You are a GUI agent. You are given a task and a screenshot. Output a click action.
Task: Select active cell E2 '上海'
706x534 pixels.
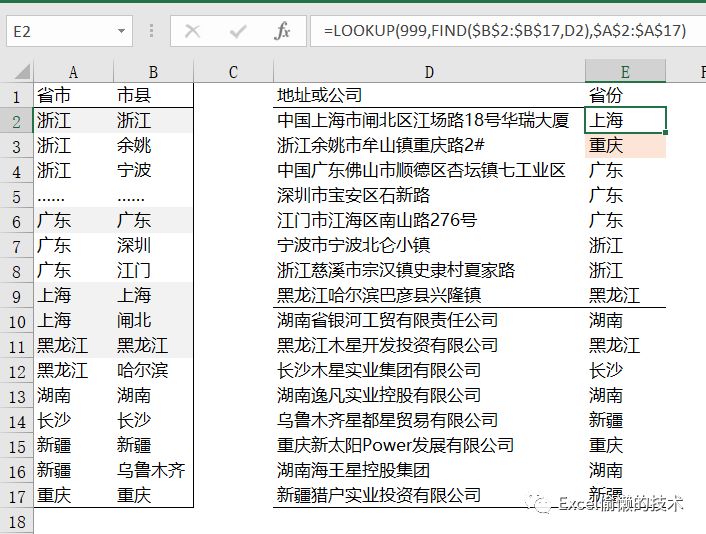pyautogui.click(x=625, y=120)
